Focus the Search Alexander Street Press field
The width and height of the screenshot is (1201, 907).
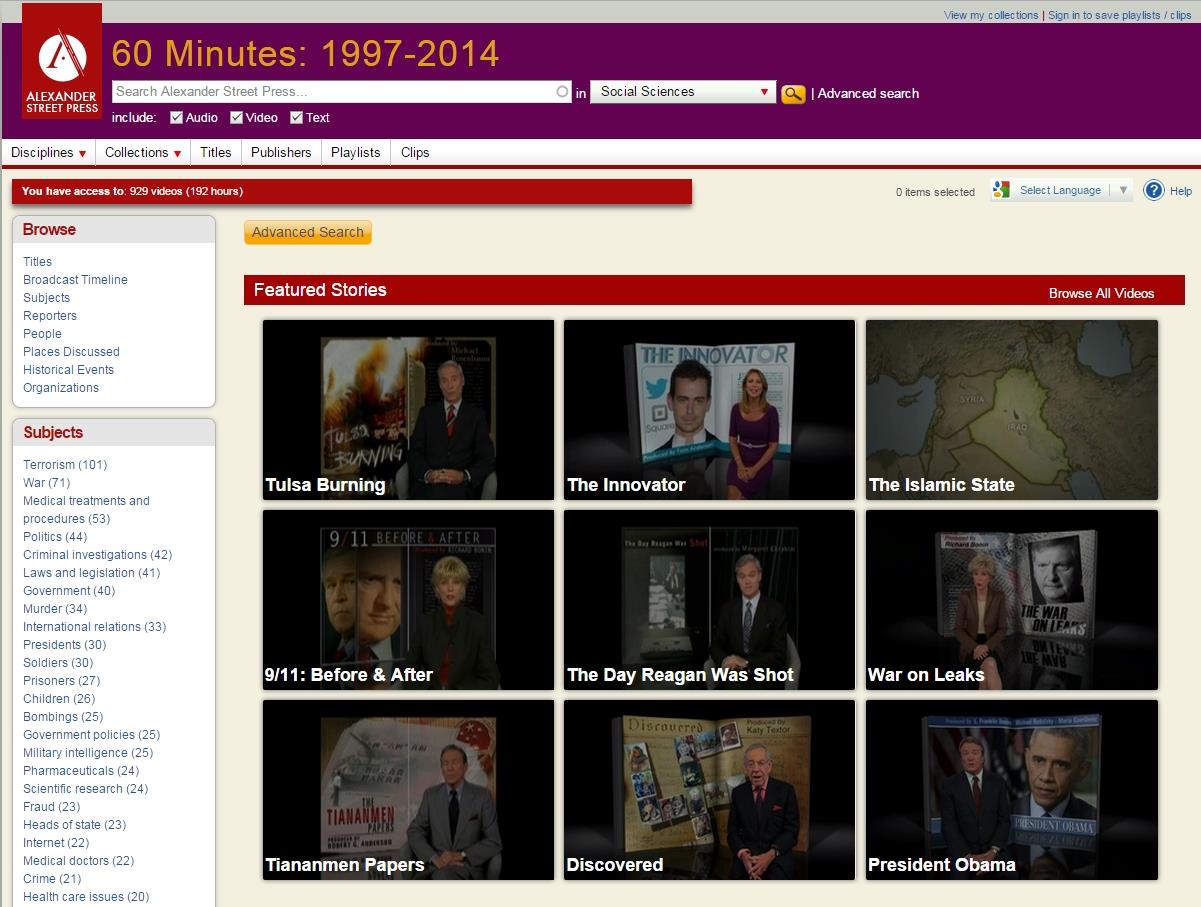point(341,92)
